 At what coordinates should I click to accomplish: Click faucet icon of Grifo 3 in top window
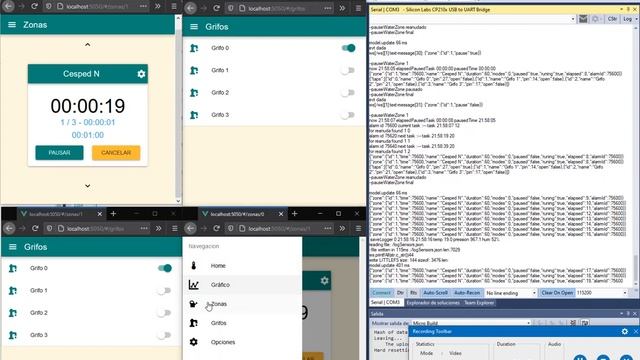pos(194,115)
